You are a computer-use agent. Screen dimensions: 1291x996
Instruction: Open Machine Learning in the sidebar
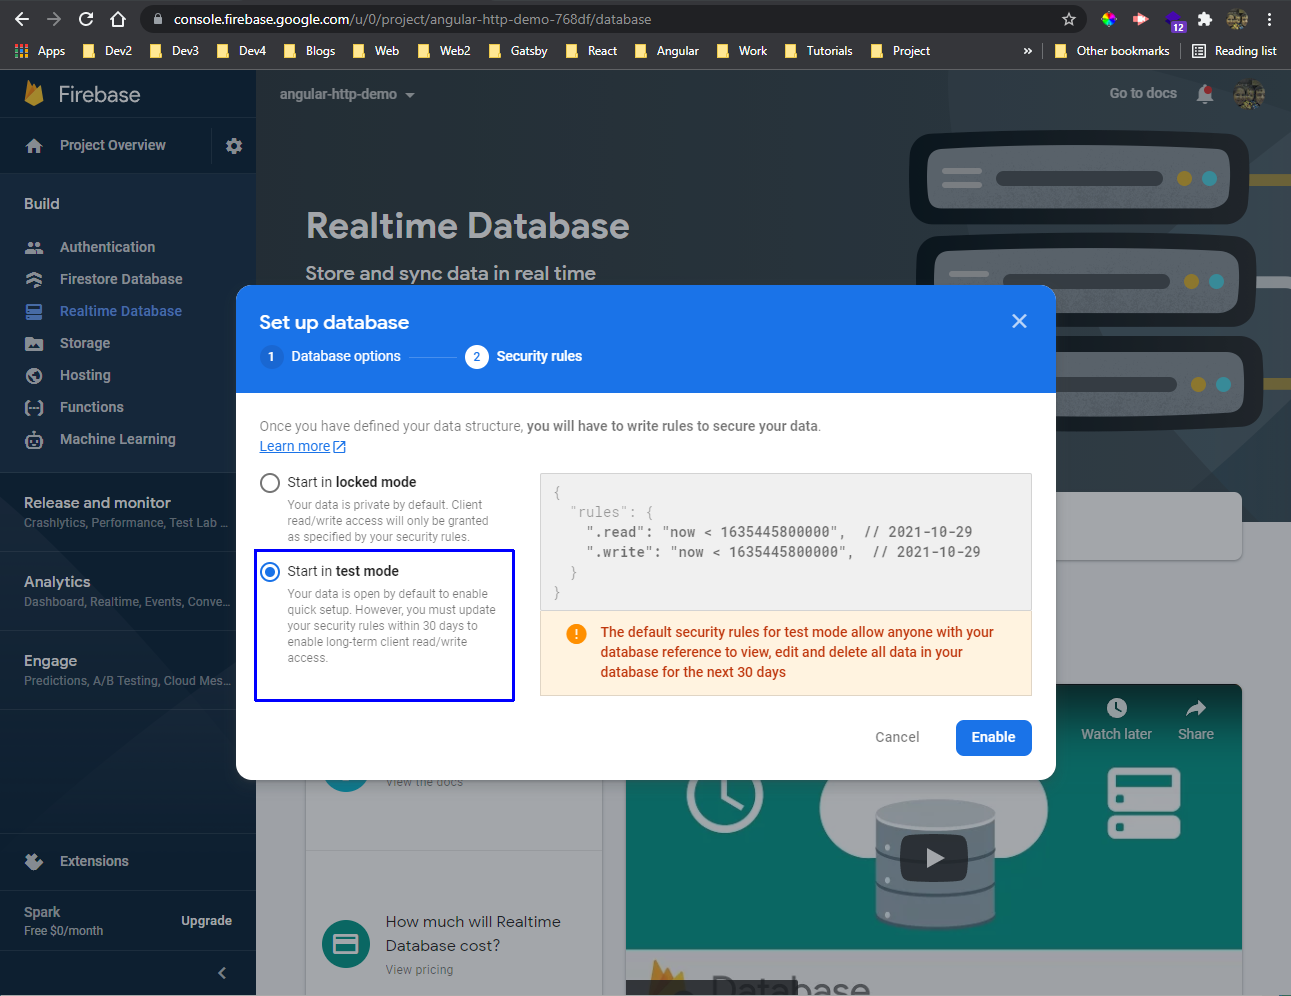point(117,439)
